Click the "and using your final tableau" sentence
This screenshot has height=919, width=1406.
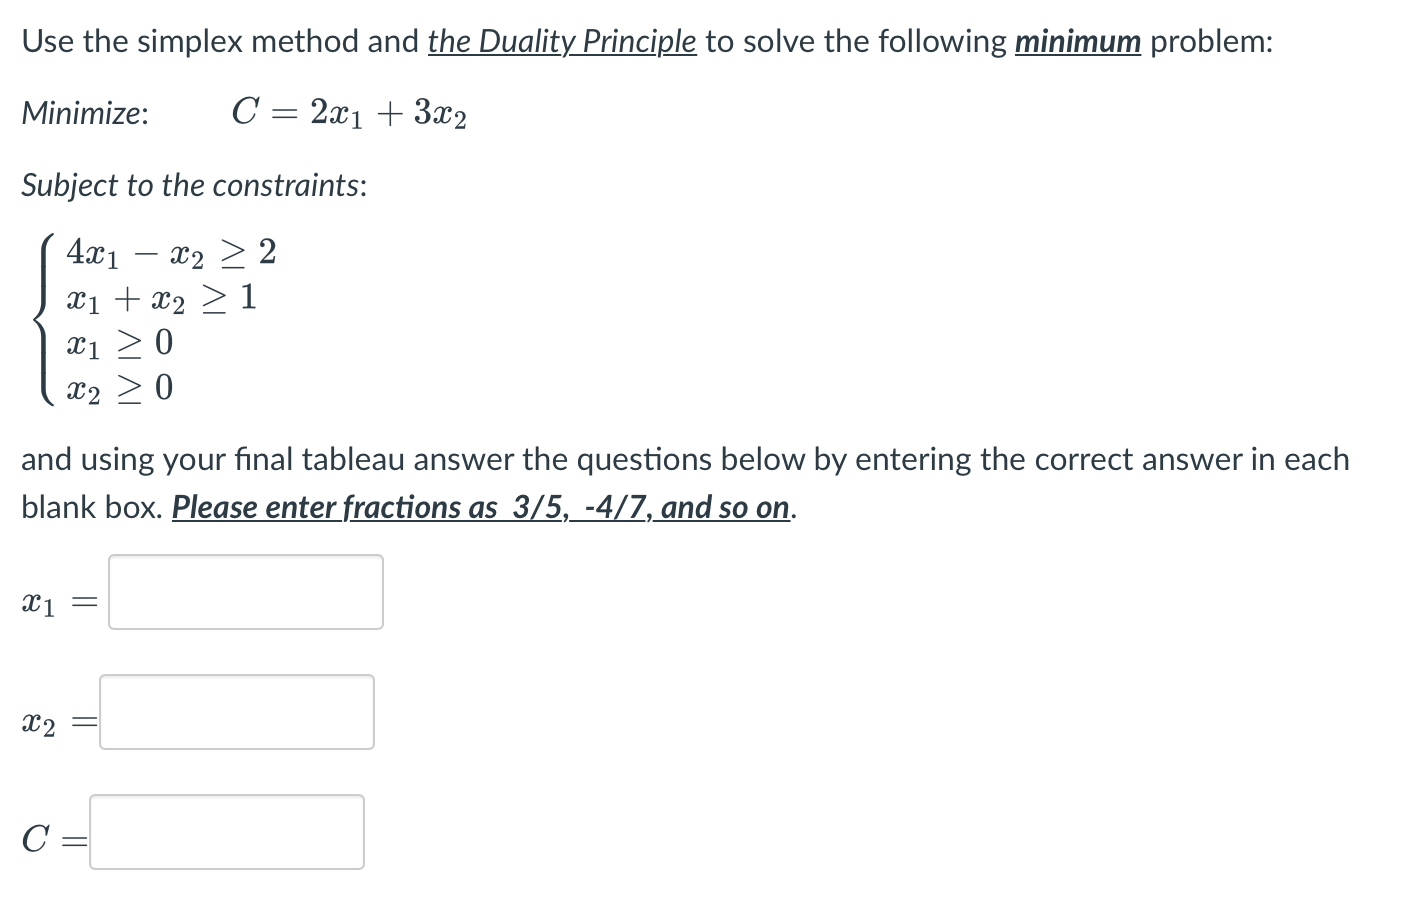tap(685, 459)
